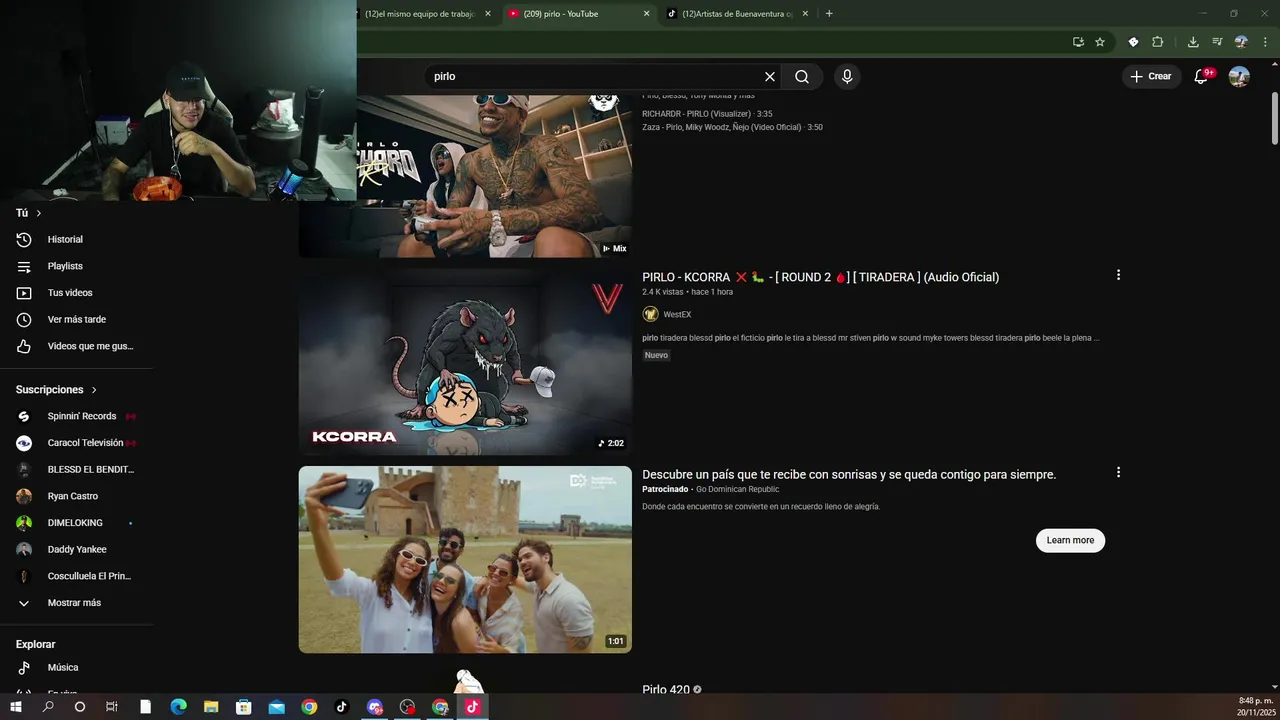Open the Pirlo Mix playlist thumbnail
1280x720 pixels.
(x=494, y=176)
